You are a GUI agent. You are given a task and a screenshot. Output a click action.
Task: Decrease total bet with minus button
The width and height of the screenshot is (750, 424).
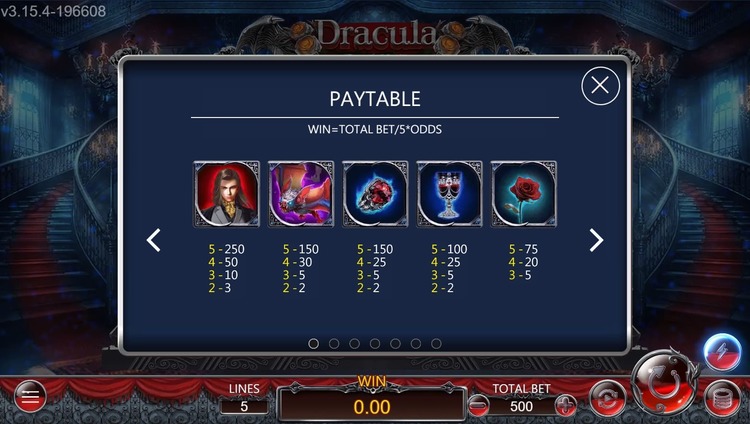point(478,406)
